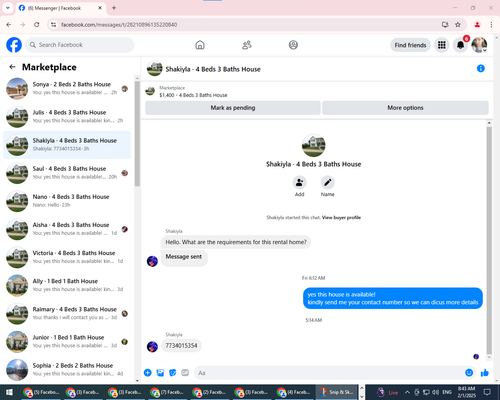The width and height of the screenshot is (500, 400).
Task: Open Chrome profile avatar icon
Action: (477, 24)
